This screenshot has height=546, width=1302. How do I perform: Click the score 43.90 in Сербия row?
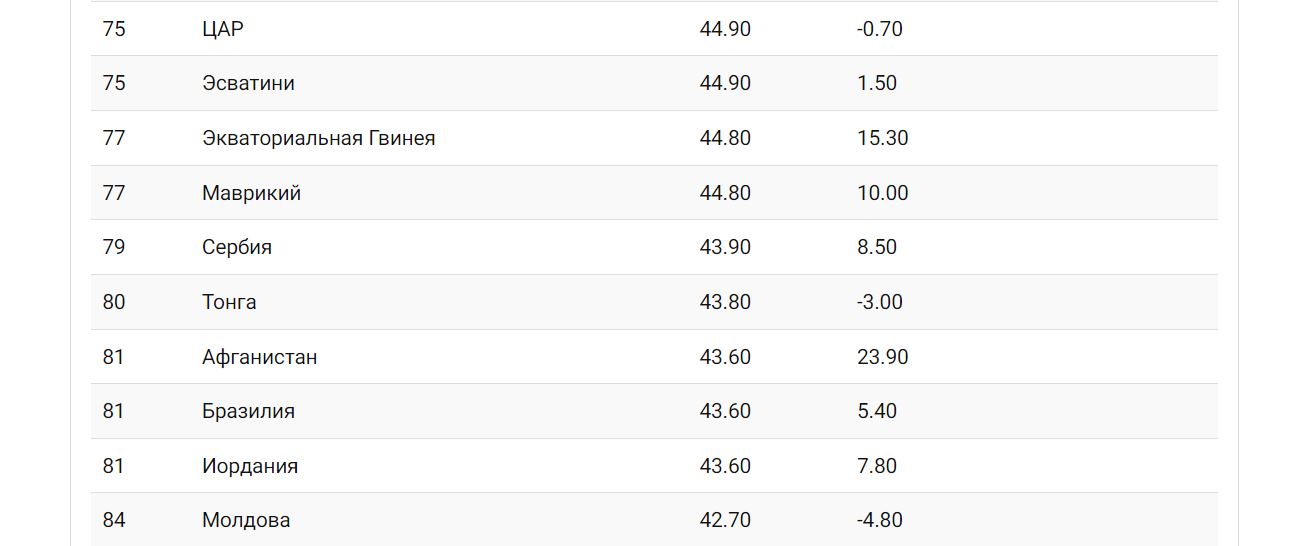pos(725,247)
